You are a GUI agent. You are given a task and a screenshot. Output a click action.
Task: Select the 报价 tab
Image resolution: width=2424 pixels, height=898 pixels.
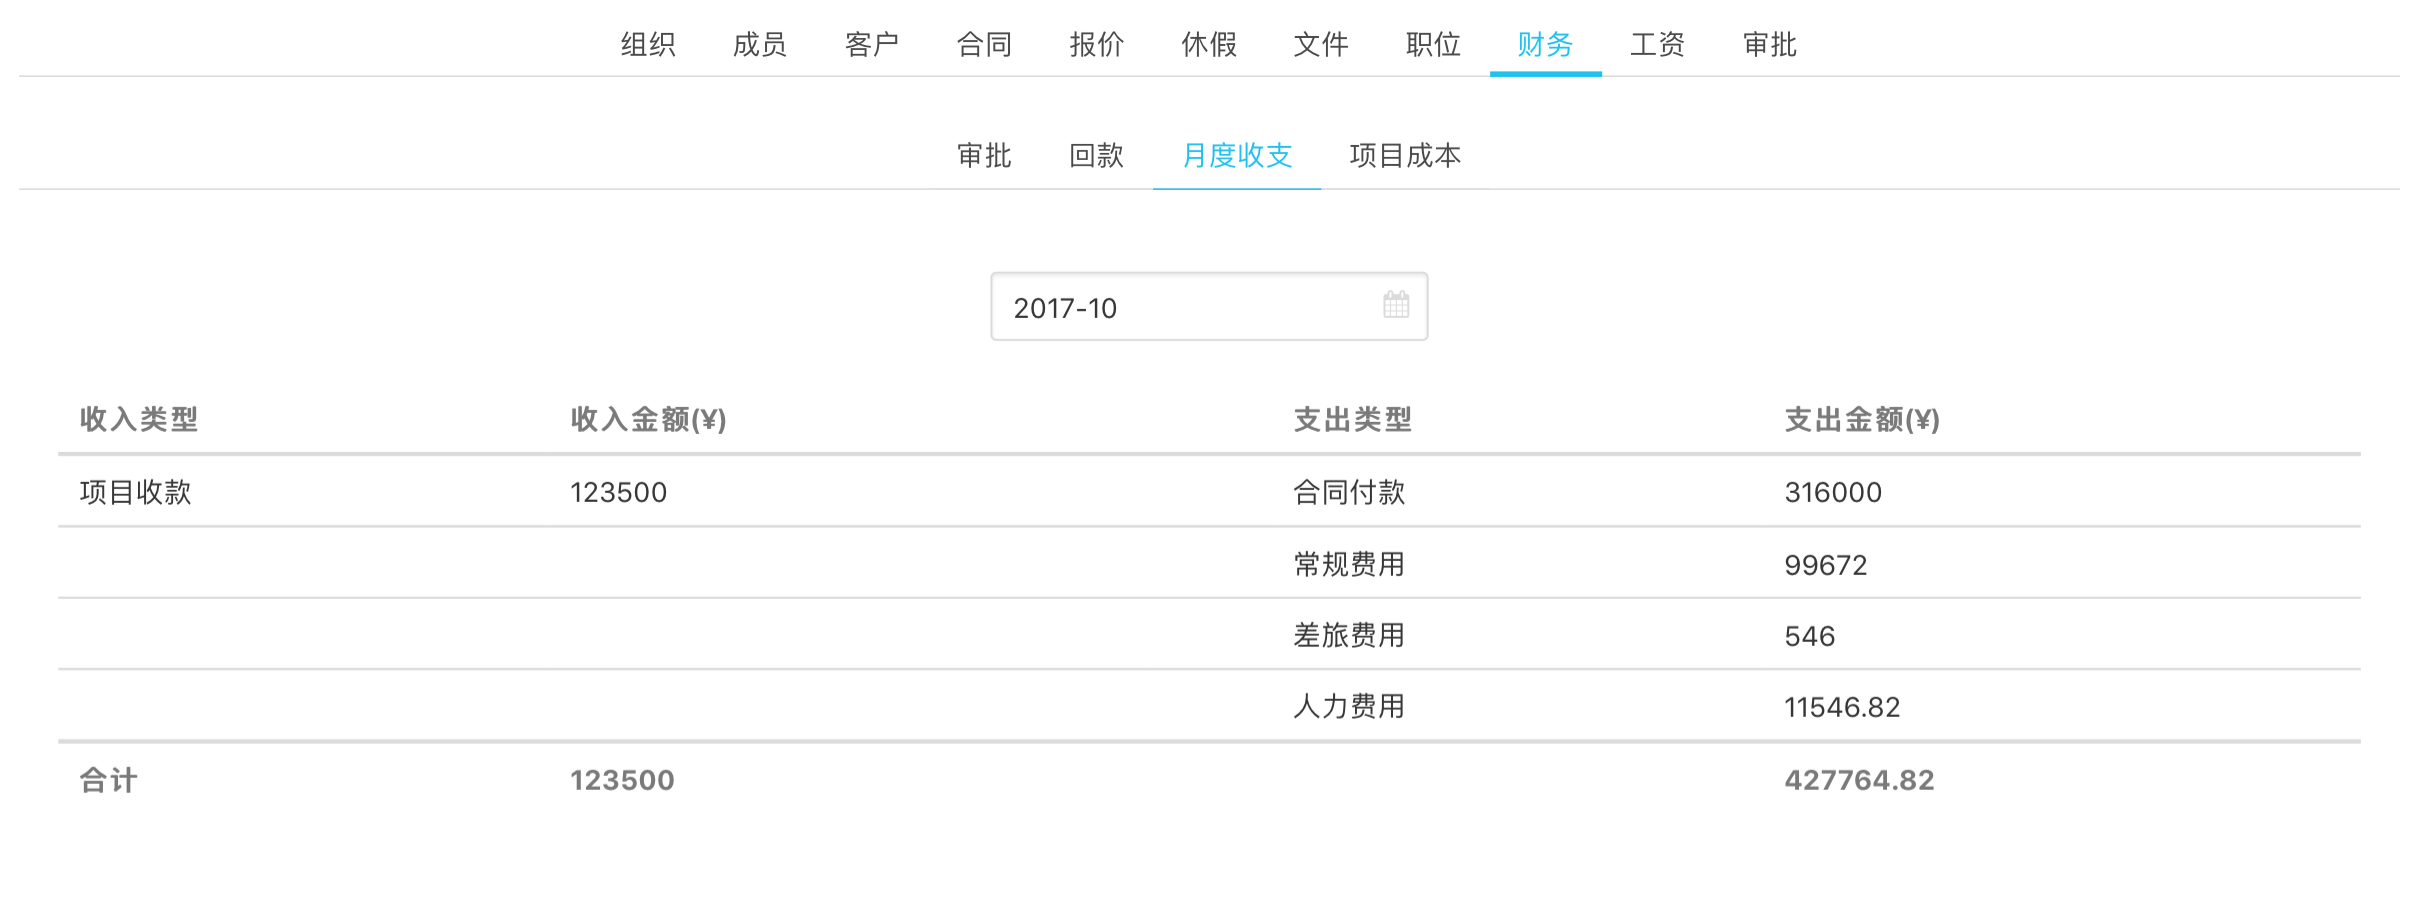pyautogui.click(x=1097, y=45)
